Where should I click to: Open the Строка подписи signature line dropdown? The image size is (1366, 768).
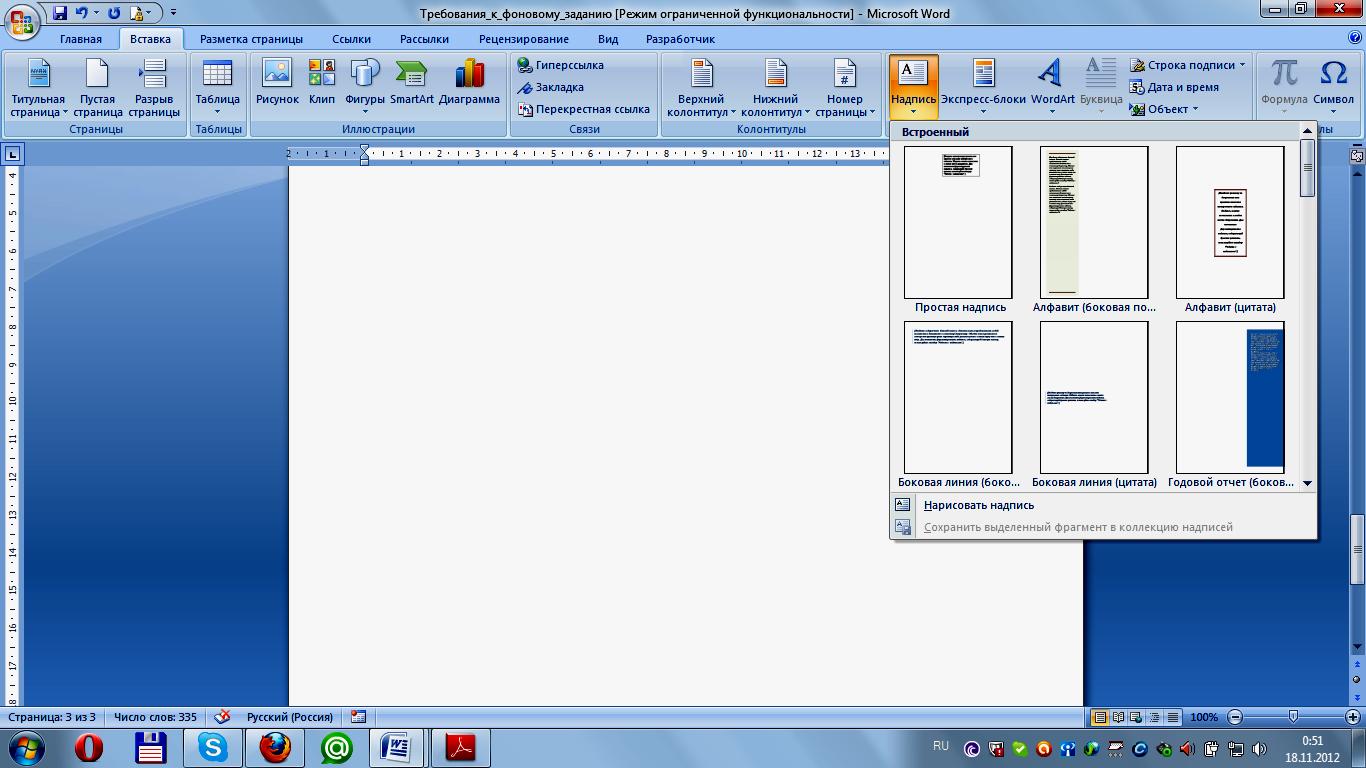point(1188,65)
